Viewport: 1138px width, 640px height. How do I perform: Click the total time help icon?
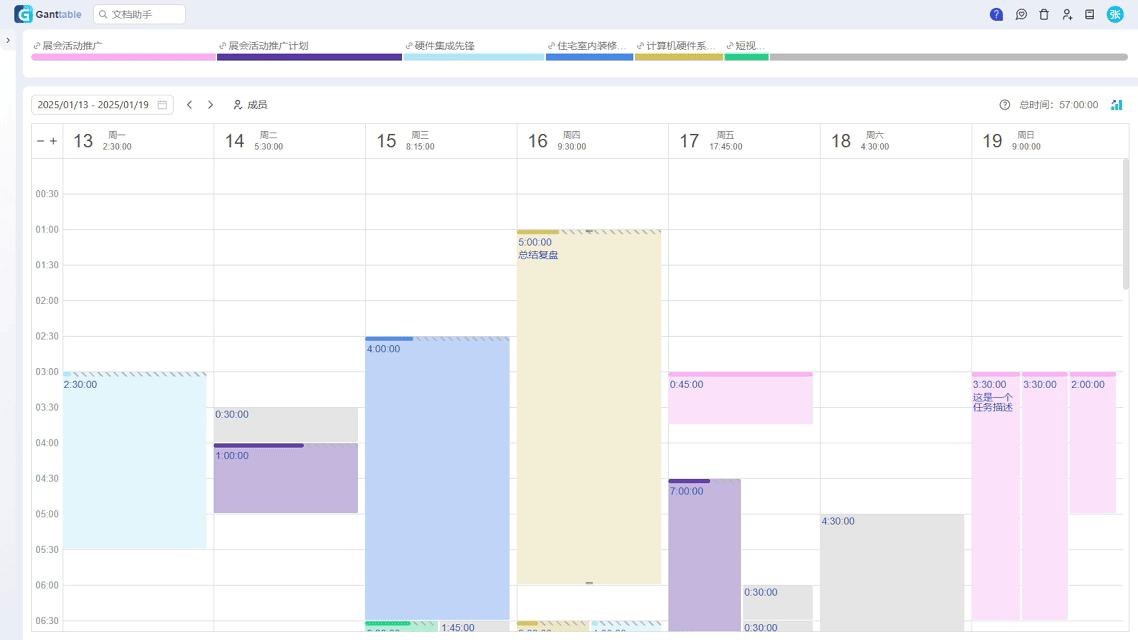point(1005,105)
